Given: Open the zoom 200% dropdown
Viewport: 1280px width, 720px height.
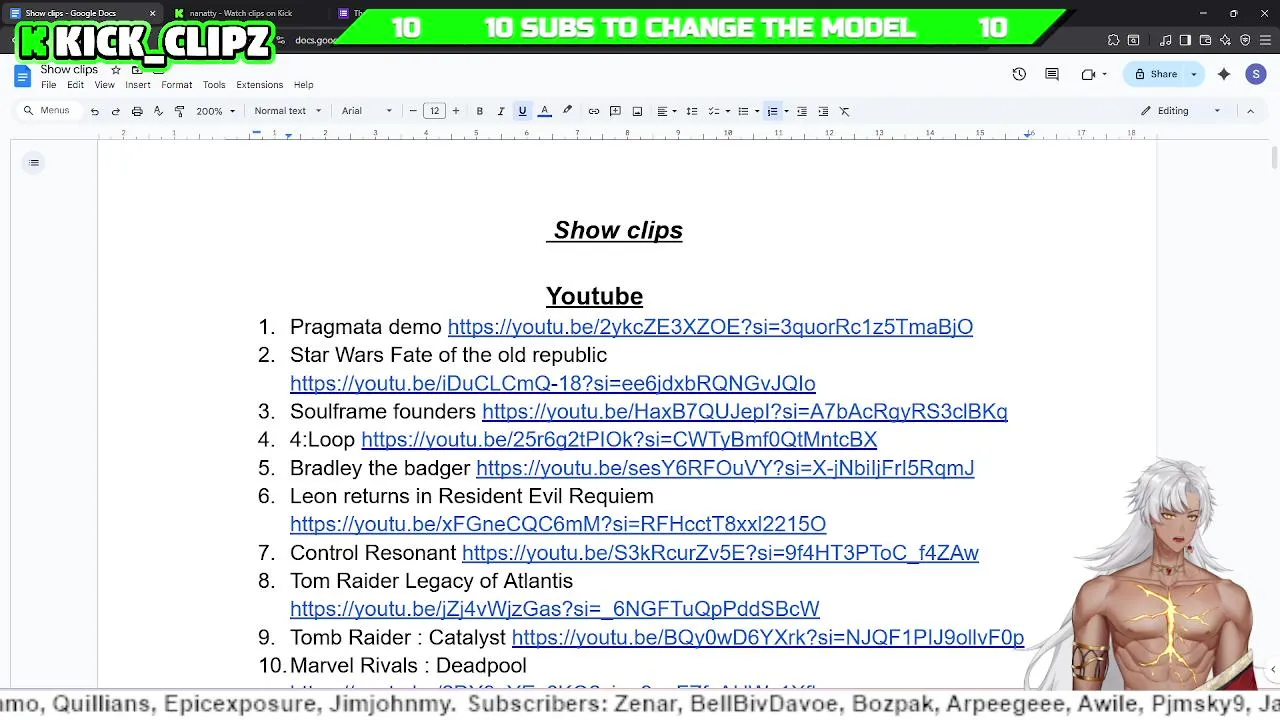Looking at the screenshot, I should [x=216, y=111].
